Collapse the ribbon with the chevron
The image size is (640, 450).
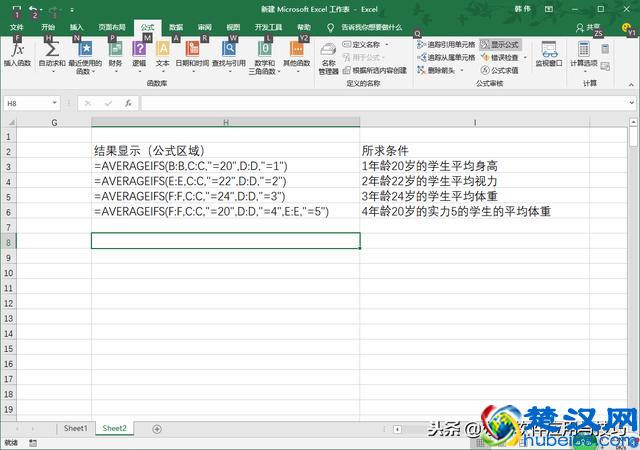(631, 85)
